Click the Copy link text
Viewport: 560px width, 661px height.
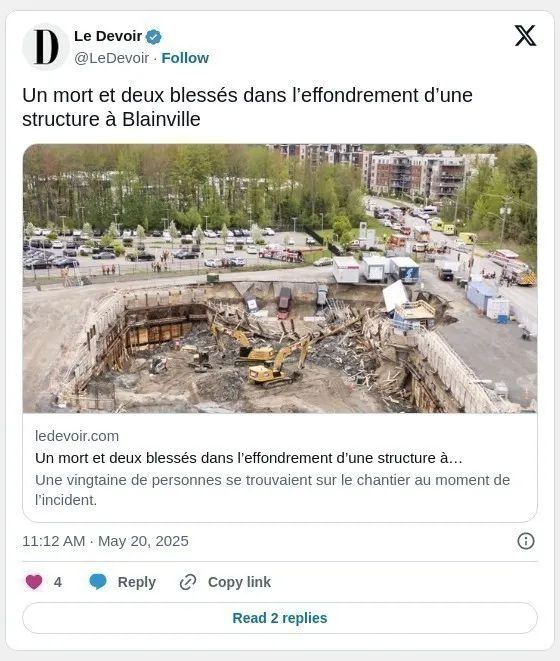239,582
